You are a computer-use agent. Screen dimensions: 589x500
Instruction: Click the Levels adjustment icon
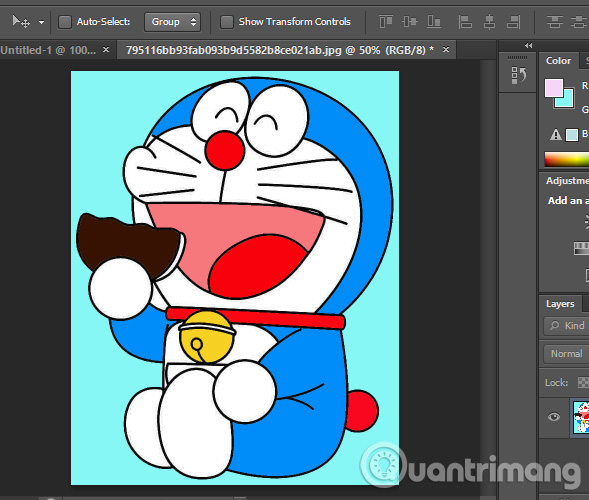[x=581, y=248]
